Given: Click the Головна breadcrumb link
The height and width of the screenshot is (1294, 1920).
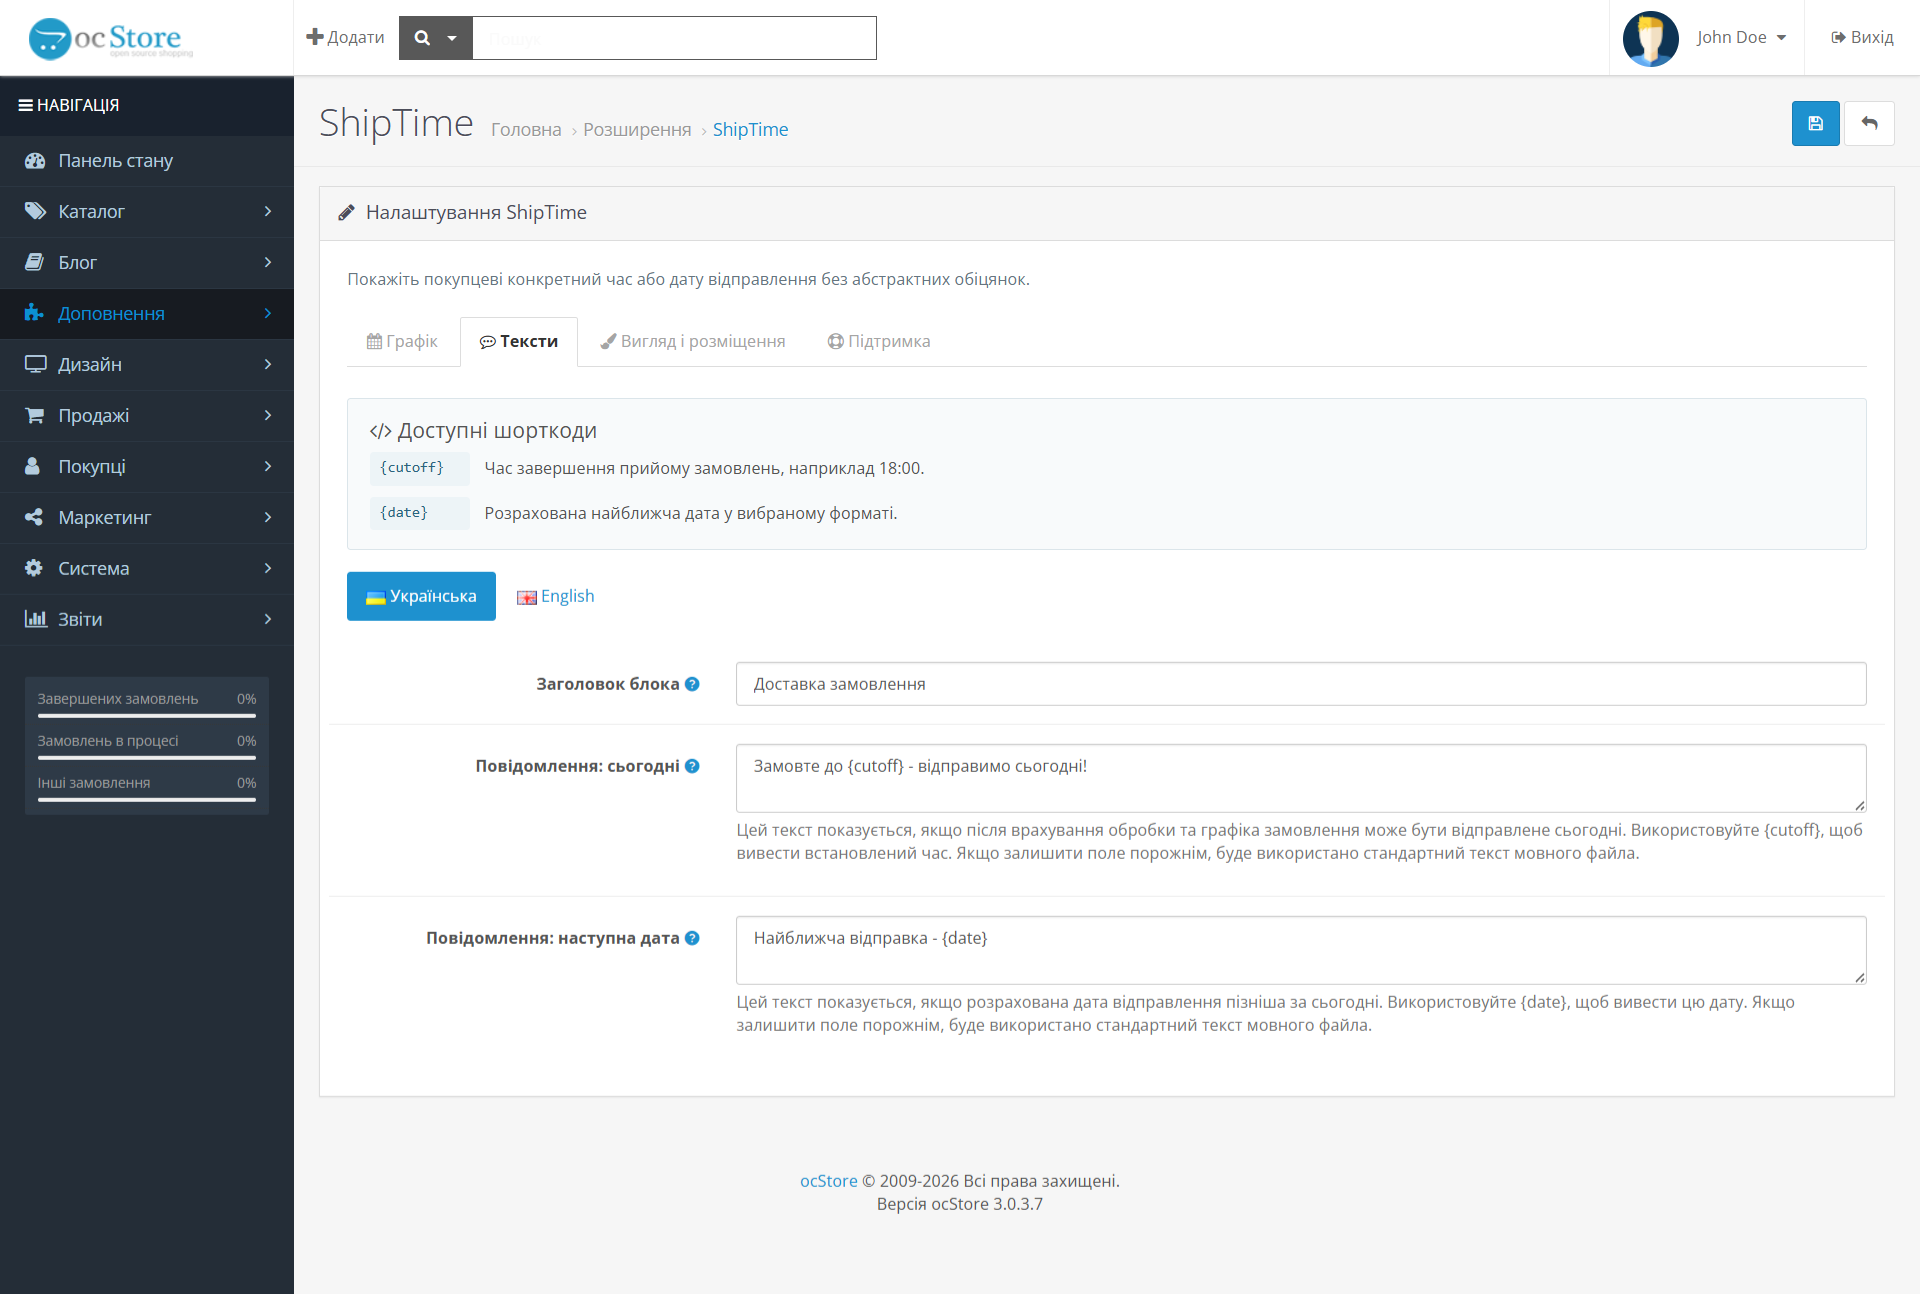Looking at the screenshot, I should click(x=526, y=130).
